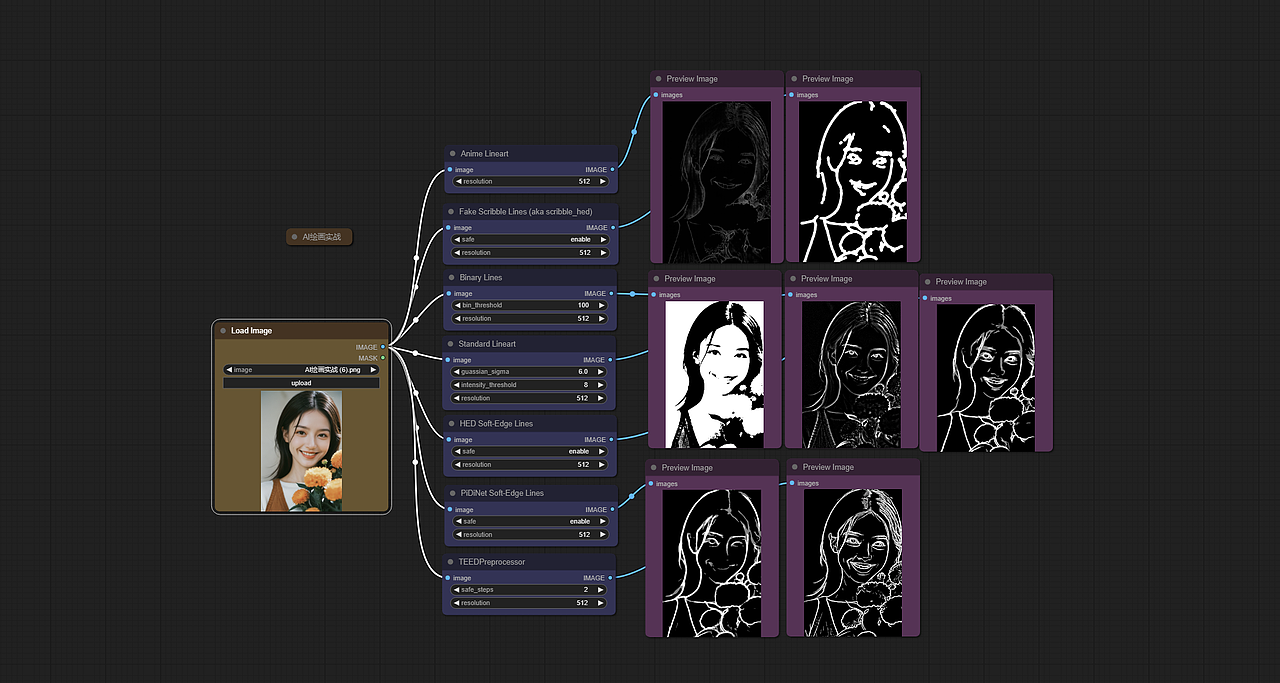Click the black-and-white binary portrait preview image

(x=714, y=374)
